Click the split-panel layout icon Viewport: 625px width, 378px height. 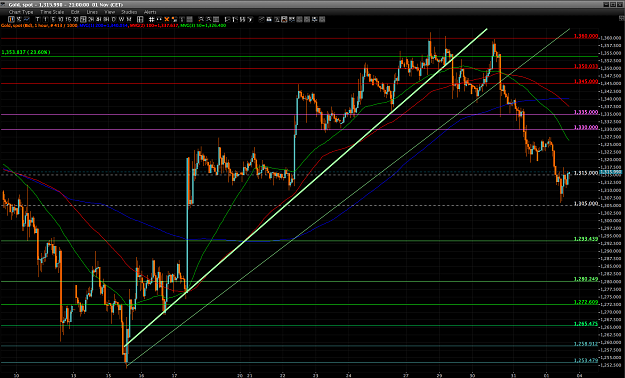tap(140, 19)
